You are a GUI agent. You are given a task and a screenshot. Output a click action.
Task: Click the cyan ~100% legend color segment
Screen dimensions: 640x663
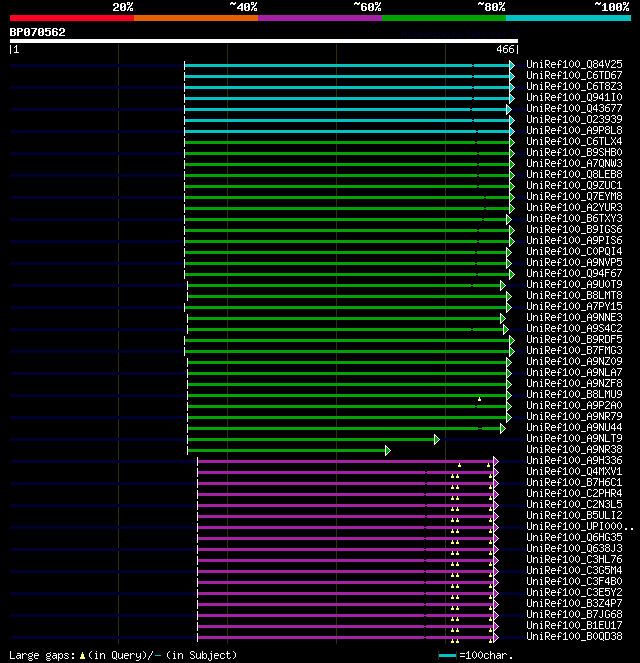pyautogui.click(x=568, y=18)
